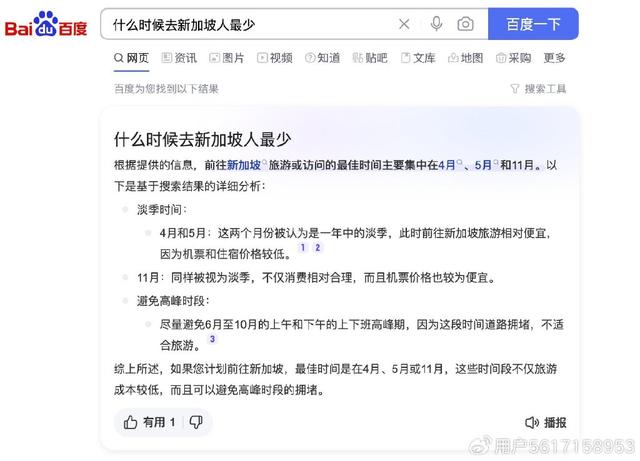Click the Baidu logo

[x=46, y=24]
